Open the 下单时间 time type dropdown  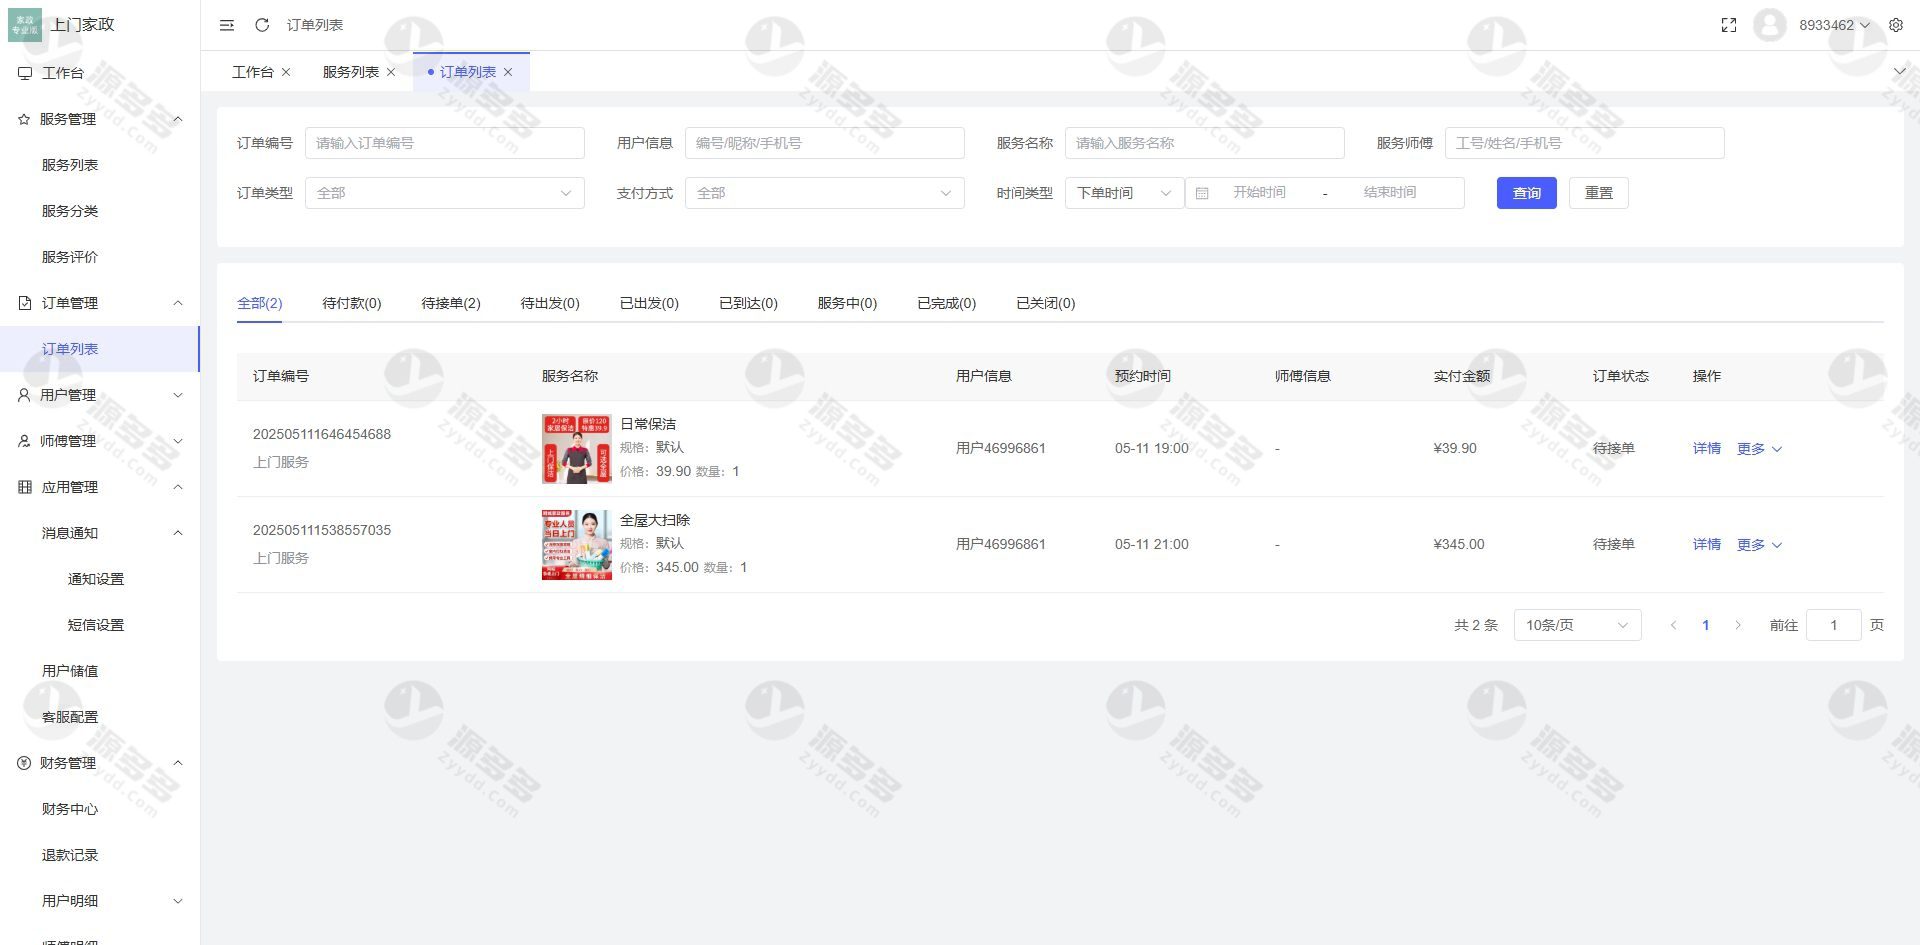1123,192
